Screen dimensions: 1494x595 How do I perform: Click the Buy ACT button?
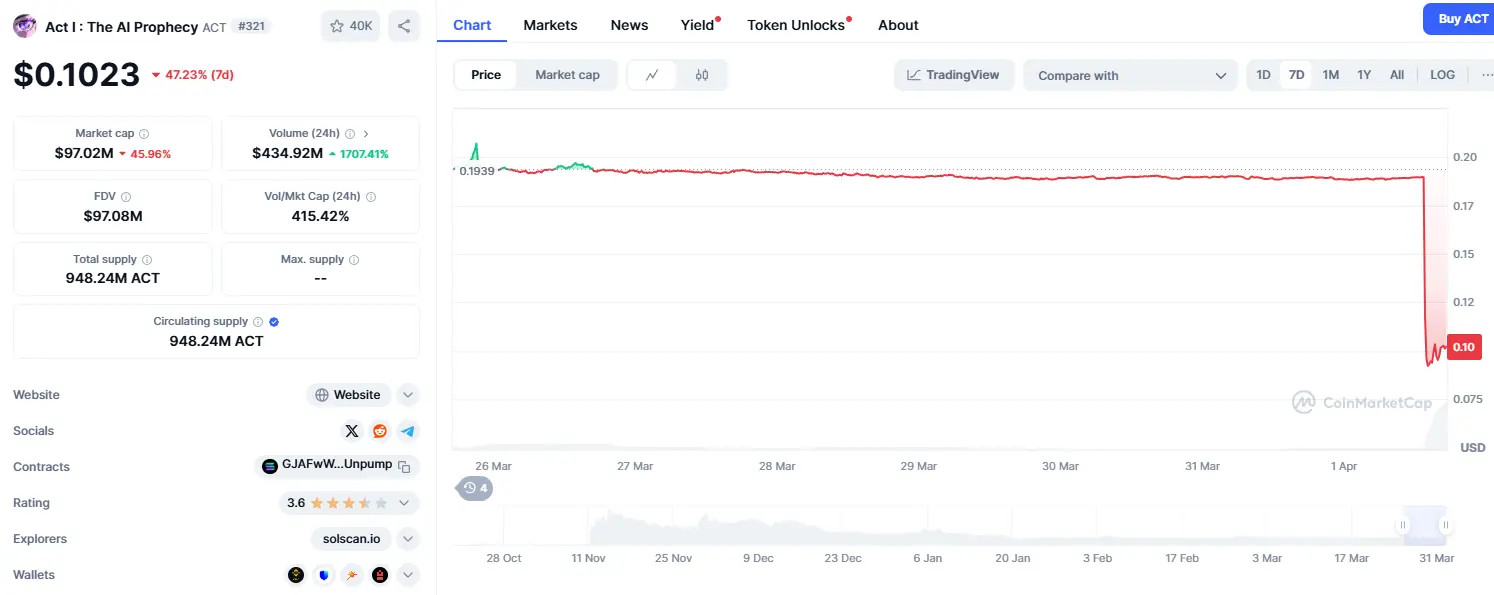(x=1459, y=19)
